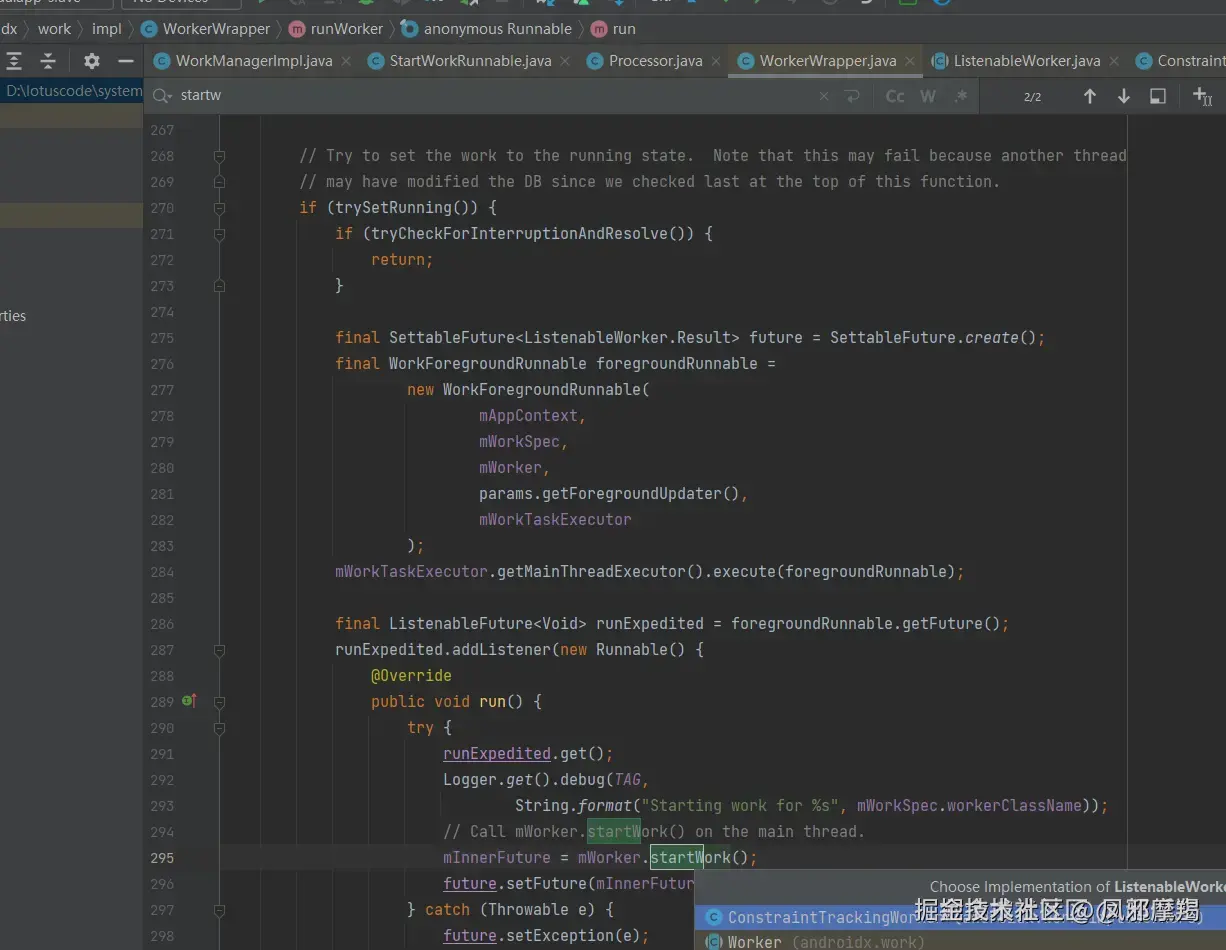Viewport: 1226px width, 950px height.
Task: Click the collapse all icon in project panel
Action: (47, 61)
